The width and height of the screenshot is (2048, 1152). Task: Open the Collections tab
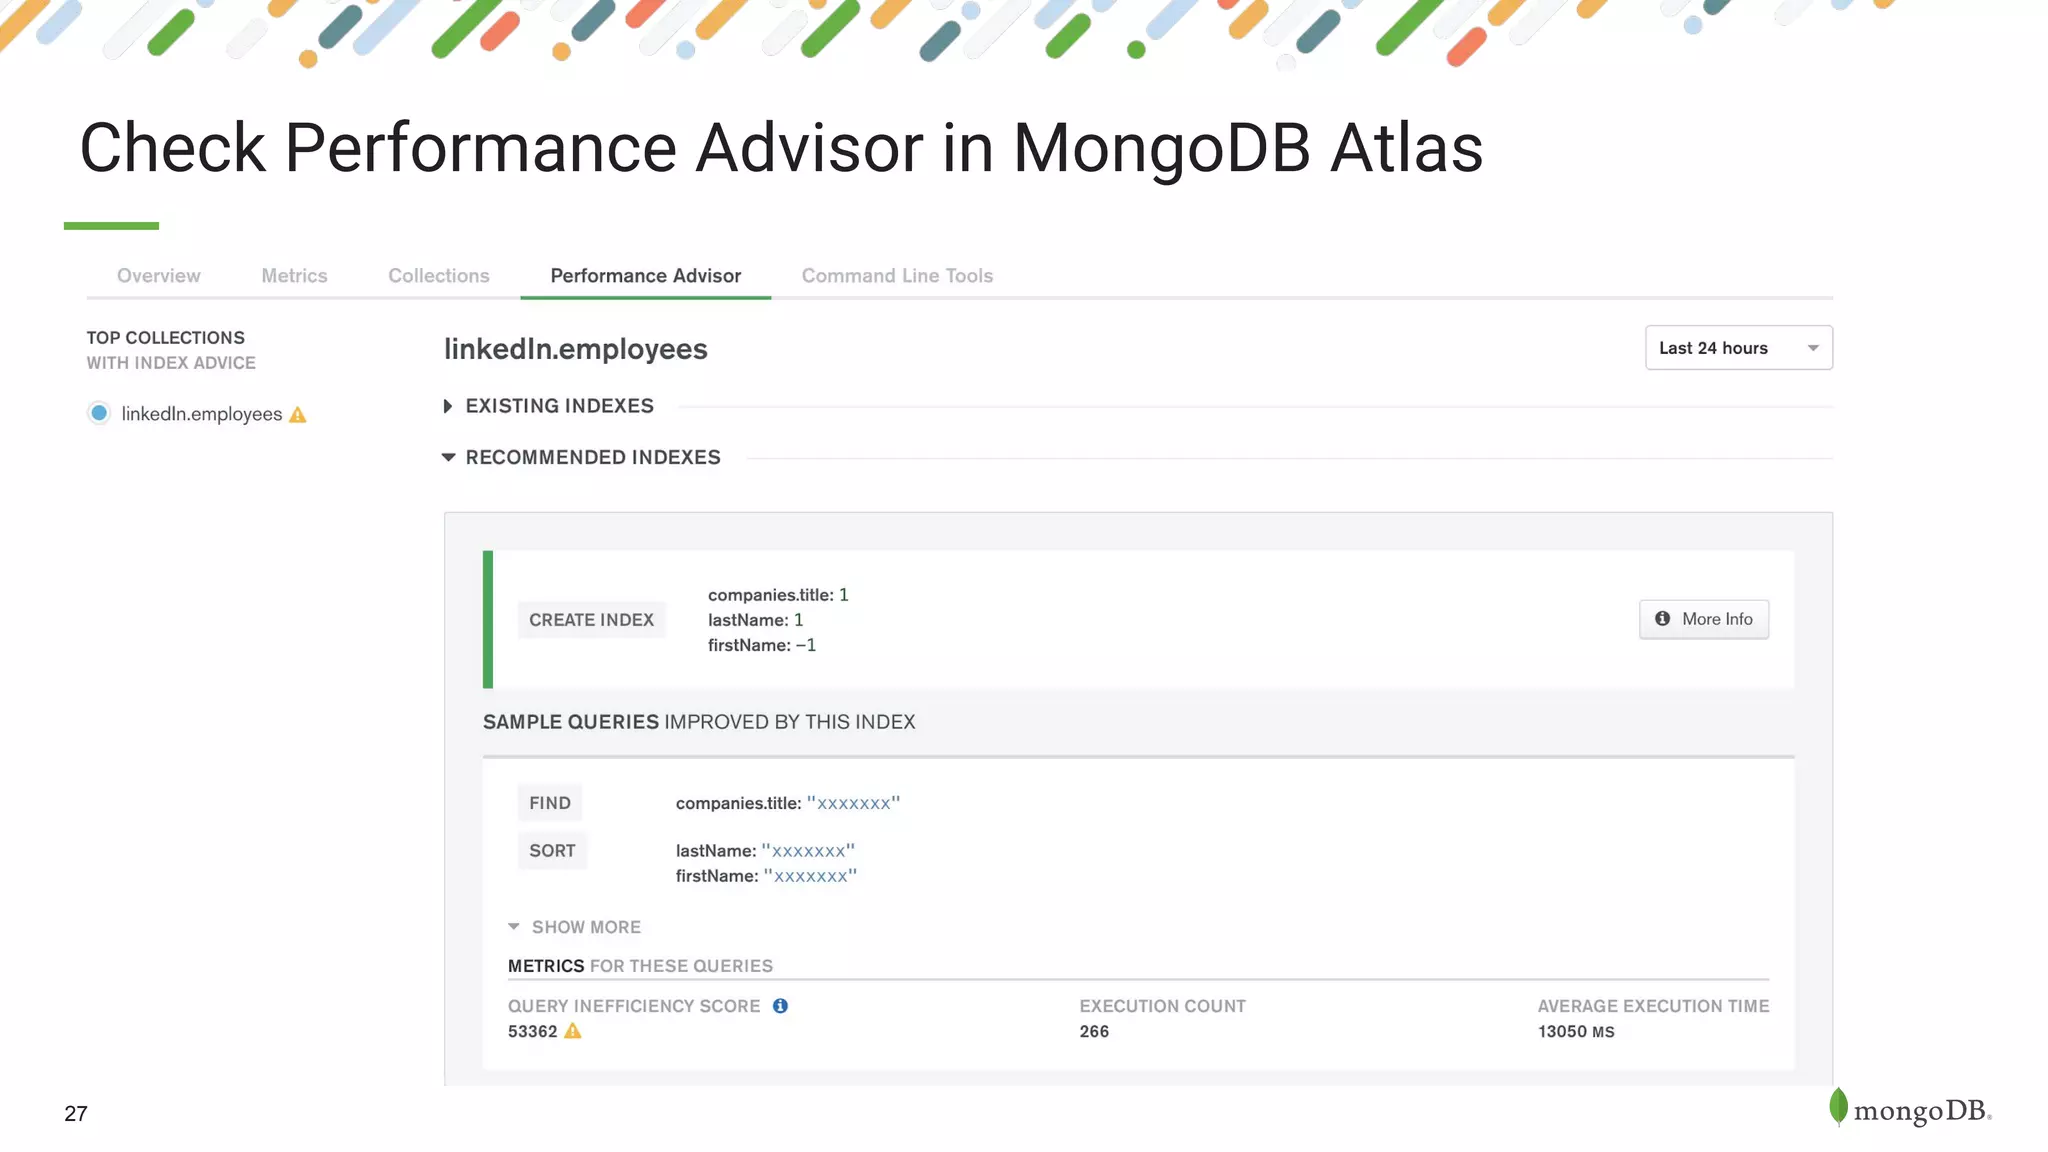[439, 276]
